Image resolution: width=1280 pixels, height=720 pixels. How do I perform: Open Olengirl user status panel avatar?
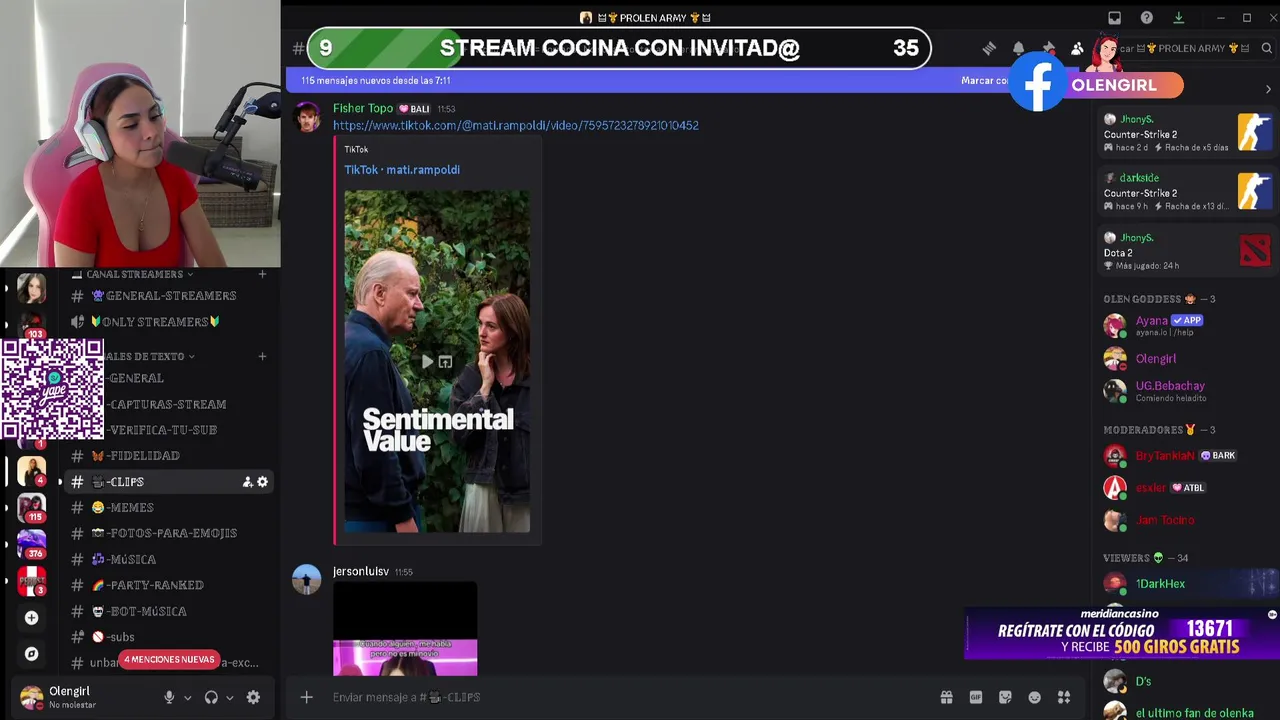[x=32, y=697]
